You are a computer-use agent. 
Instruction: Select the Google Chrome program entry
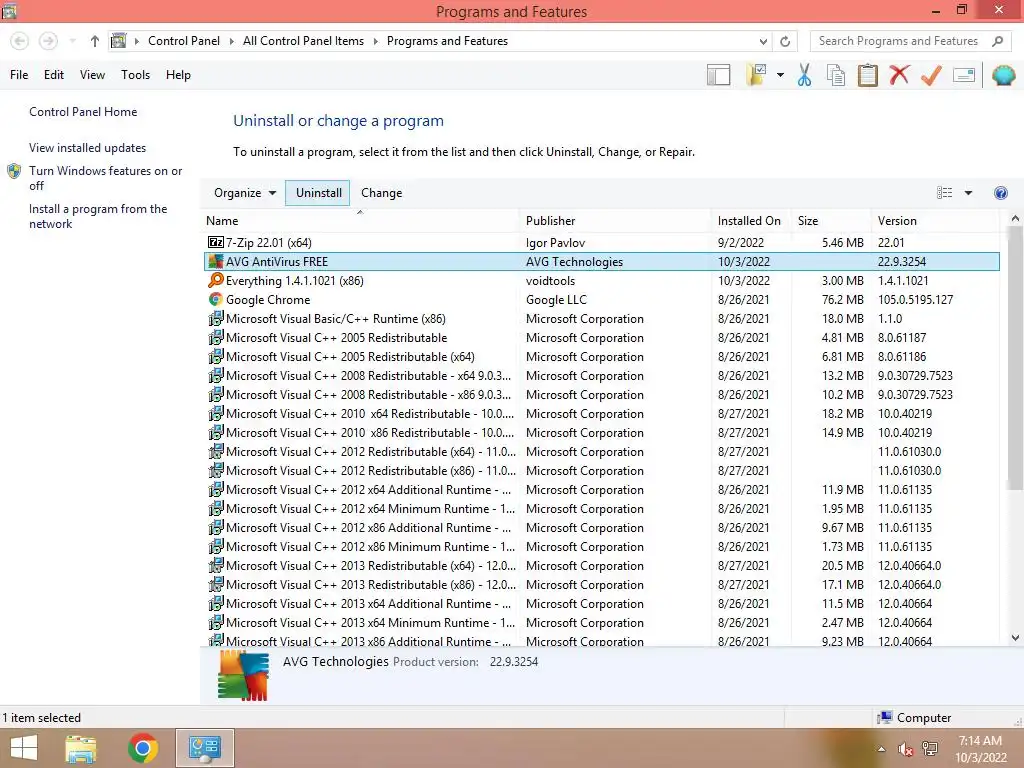pos(601,300)
